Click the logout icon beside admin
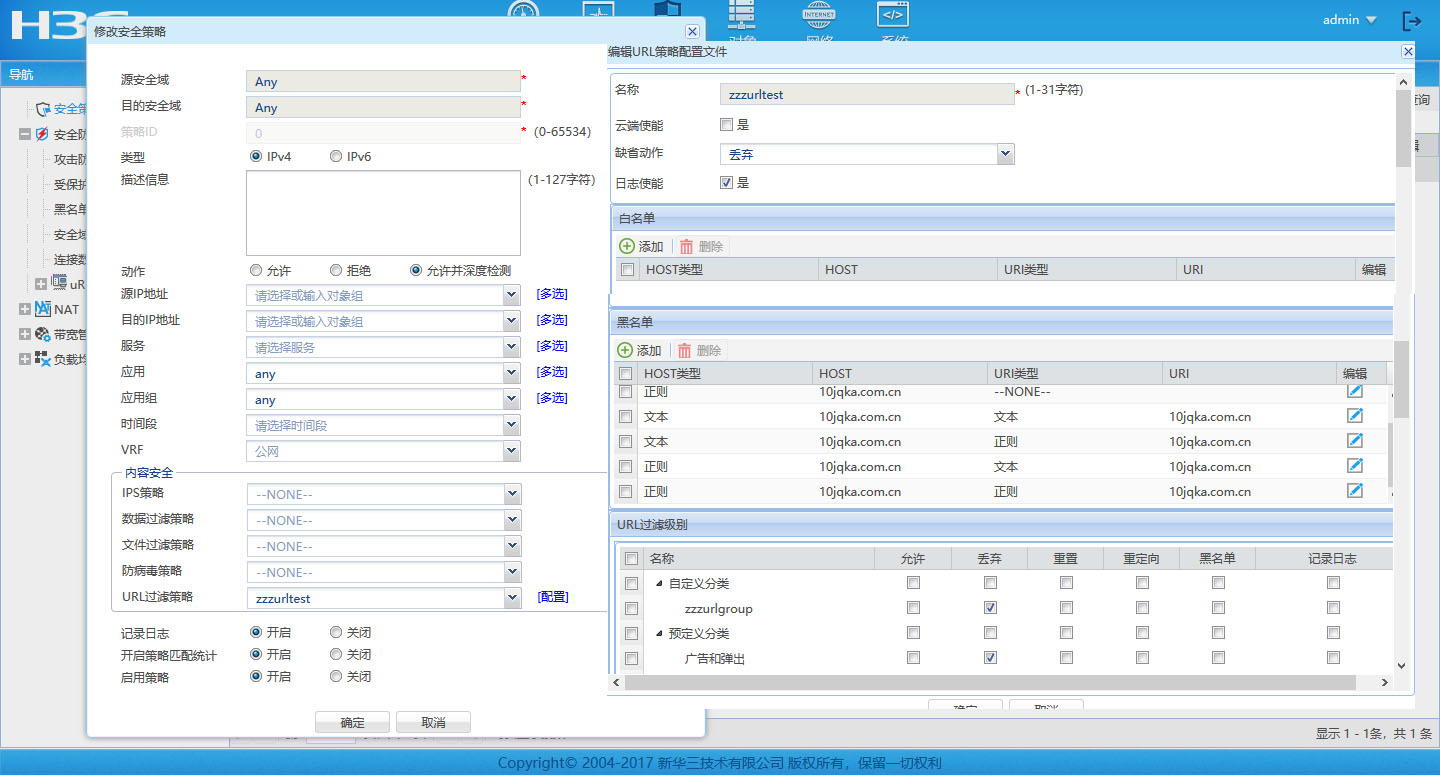 (1411, 21)
